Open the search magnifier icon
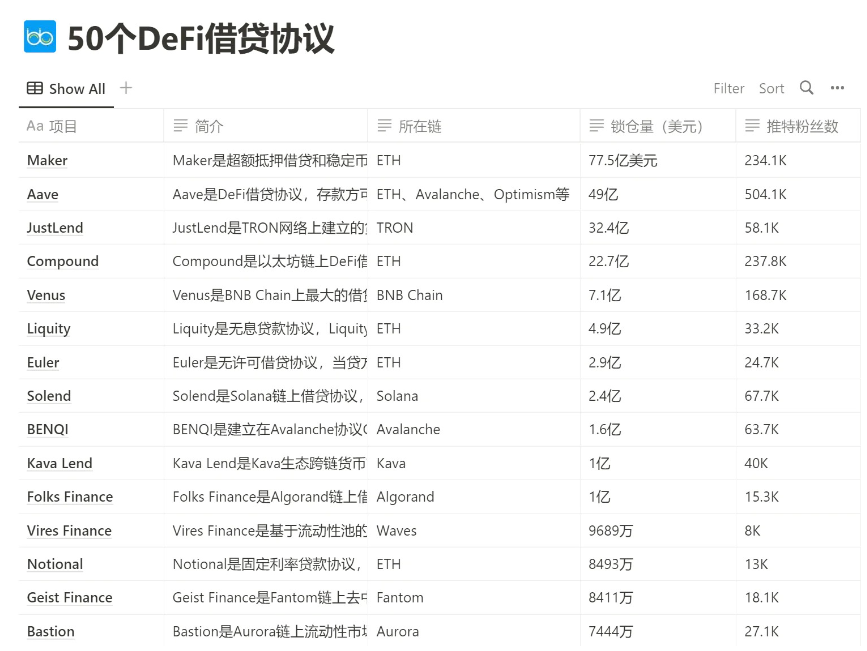This screenshot has height=651, width=867. (806, 88)
